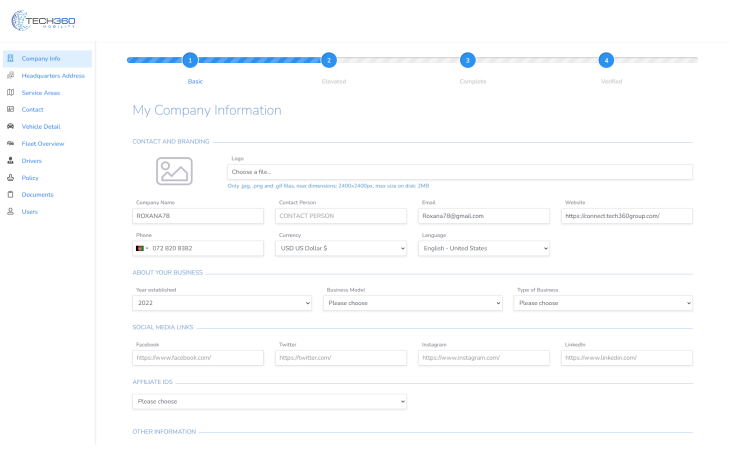Click the LinkedIn link input field

click(x=627, y=358)
